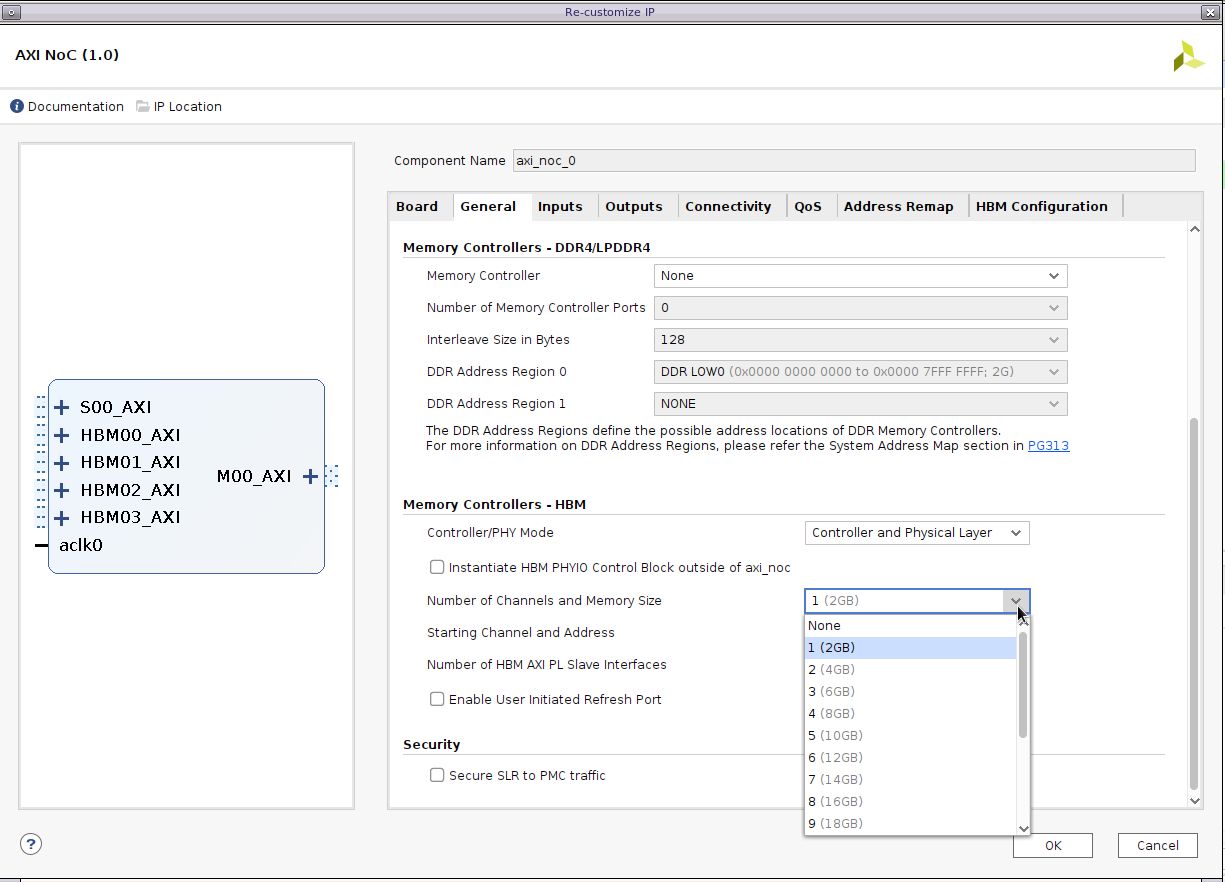
Task: Check Secure SLR to PMC traffic
Action: 437,775
